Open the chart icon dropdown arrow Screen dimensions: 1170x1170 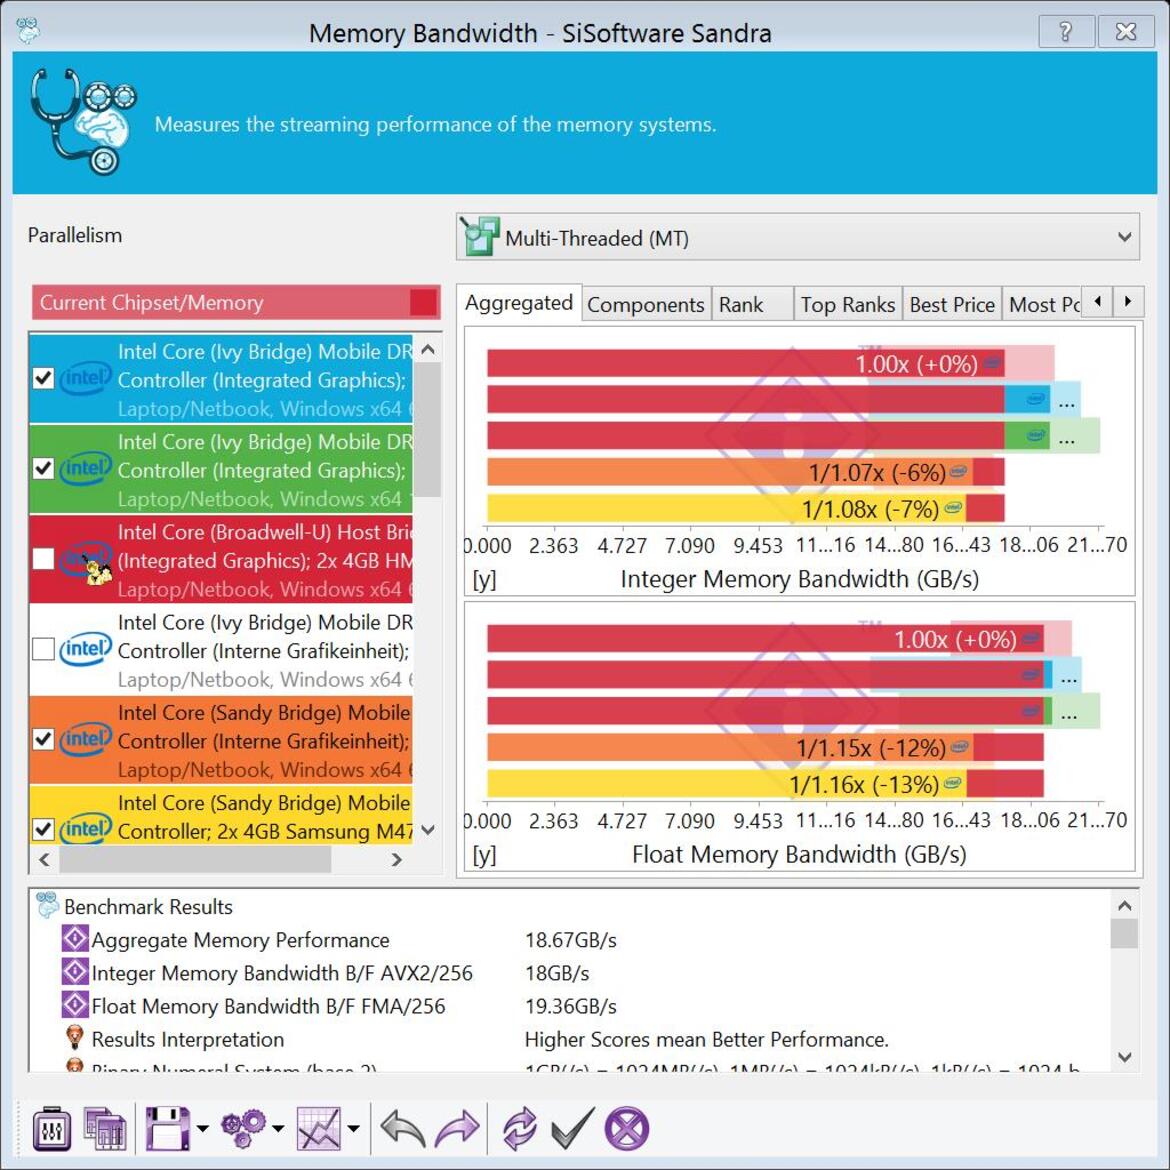click(x=354, y=1128)
